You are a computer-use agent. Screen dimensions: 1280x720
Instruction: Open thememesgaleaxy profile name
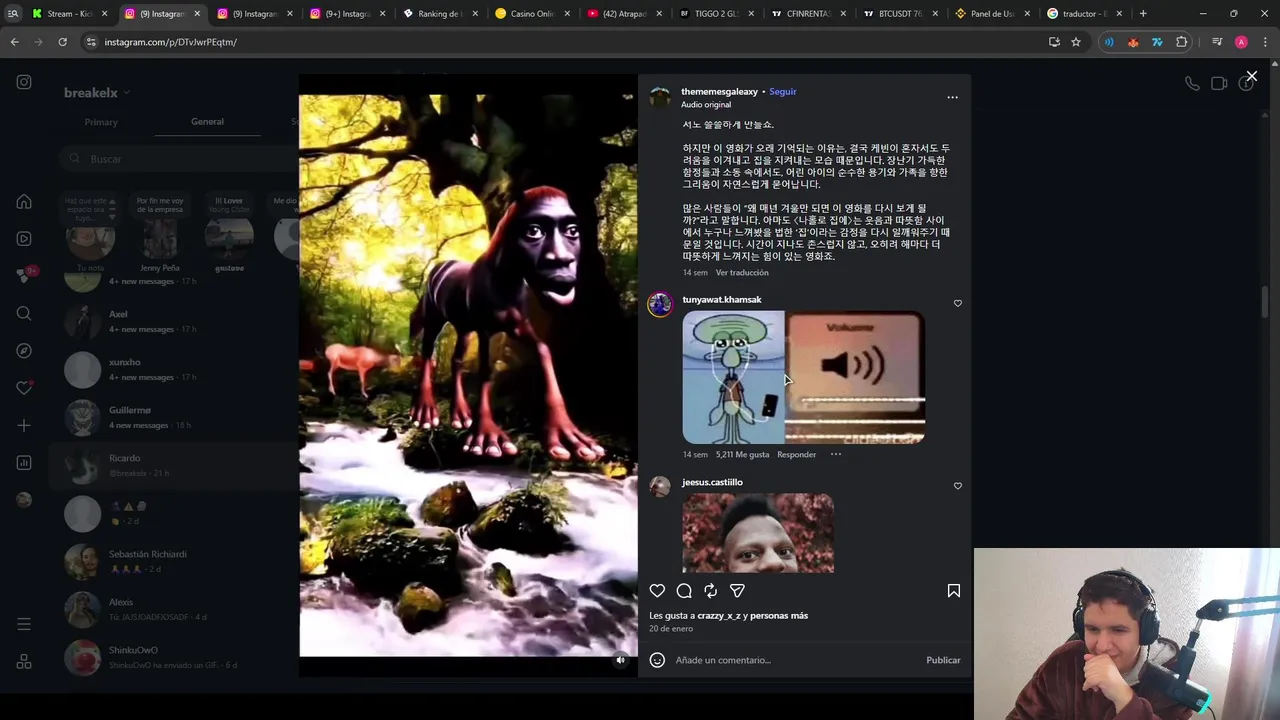click(x=719, y=92)
